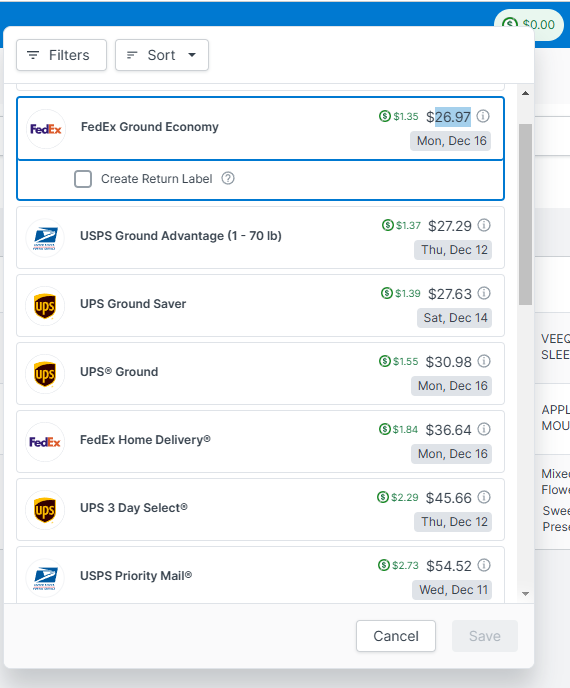This screenshot has height=688, width=570.
Task: Open FedEx Ground Economy price info icon
Action: point(483,116)
